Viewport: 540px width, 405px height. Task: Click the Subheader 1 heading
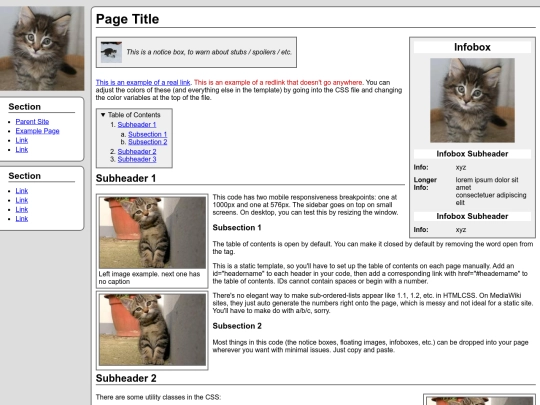pyautogui.click(x=126, y=178)
